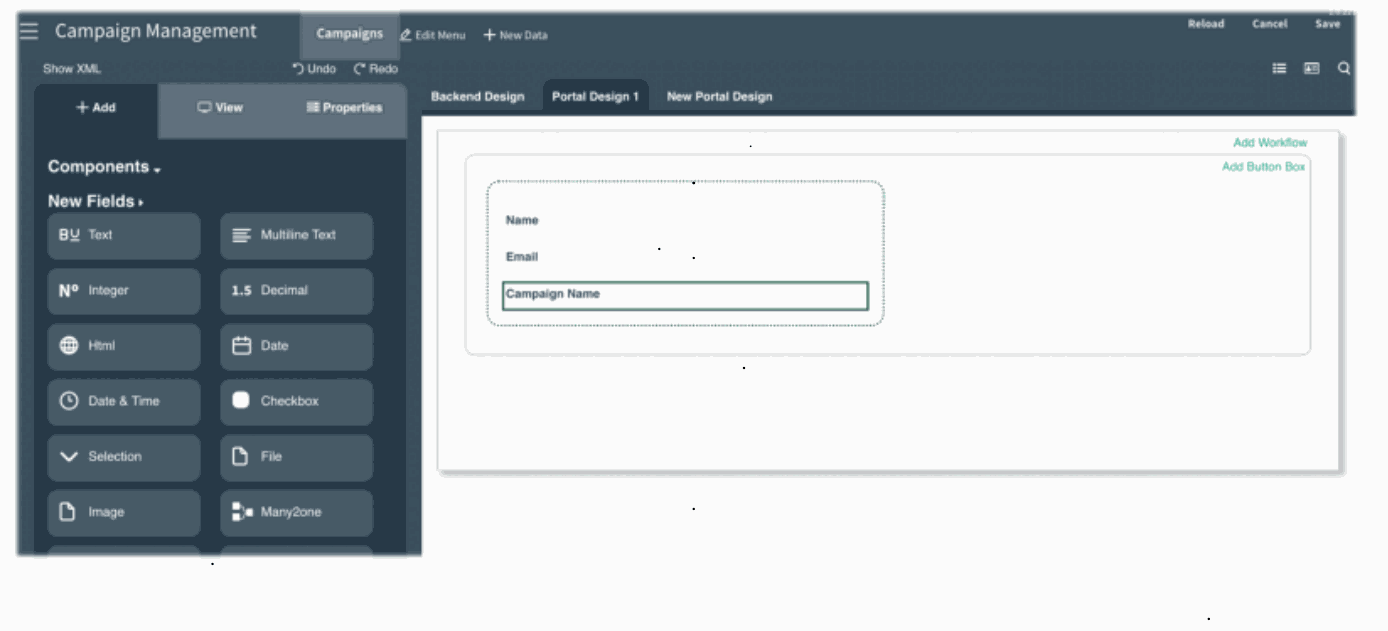Add an Image field component
The height and width of the screenshot is (631, 1388).
124,512
